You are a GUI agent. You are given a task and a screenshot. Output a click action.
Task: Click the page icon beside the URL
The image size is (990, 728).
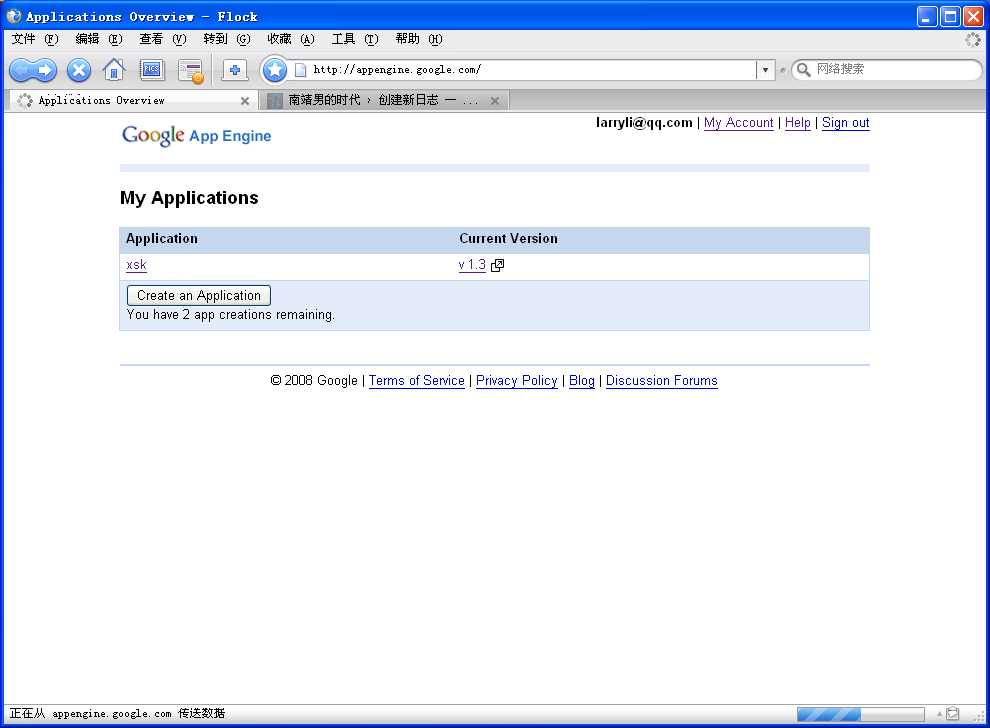[301, 70]
